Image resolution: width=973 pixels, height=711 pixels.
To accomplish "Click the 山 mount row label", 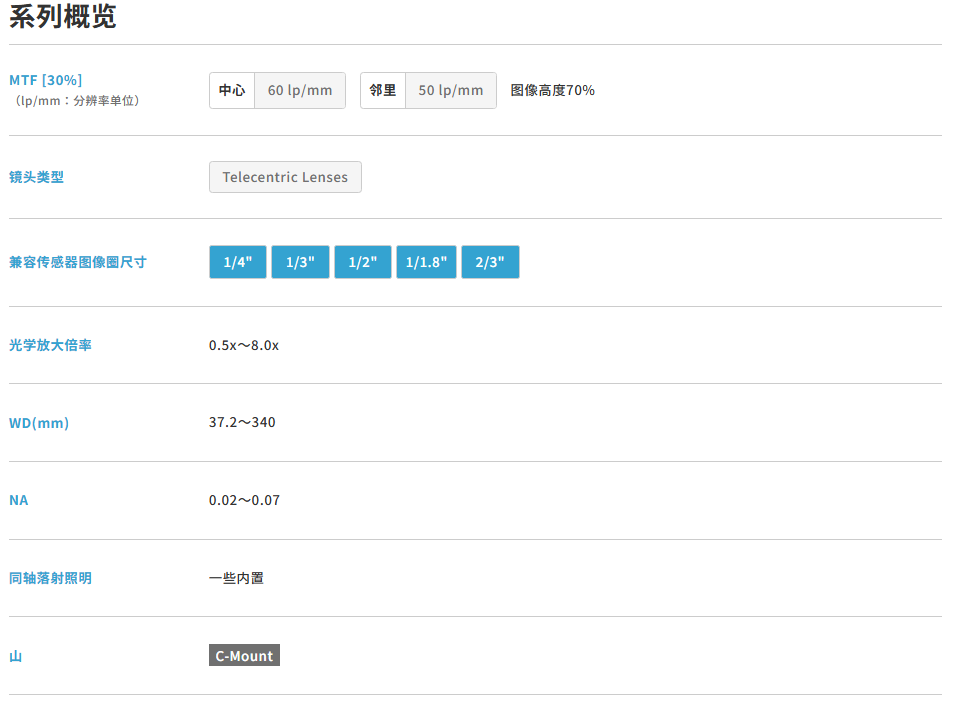I will [x=16, y=656].
